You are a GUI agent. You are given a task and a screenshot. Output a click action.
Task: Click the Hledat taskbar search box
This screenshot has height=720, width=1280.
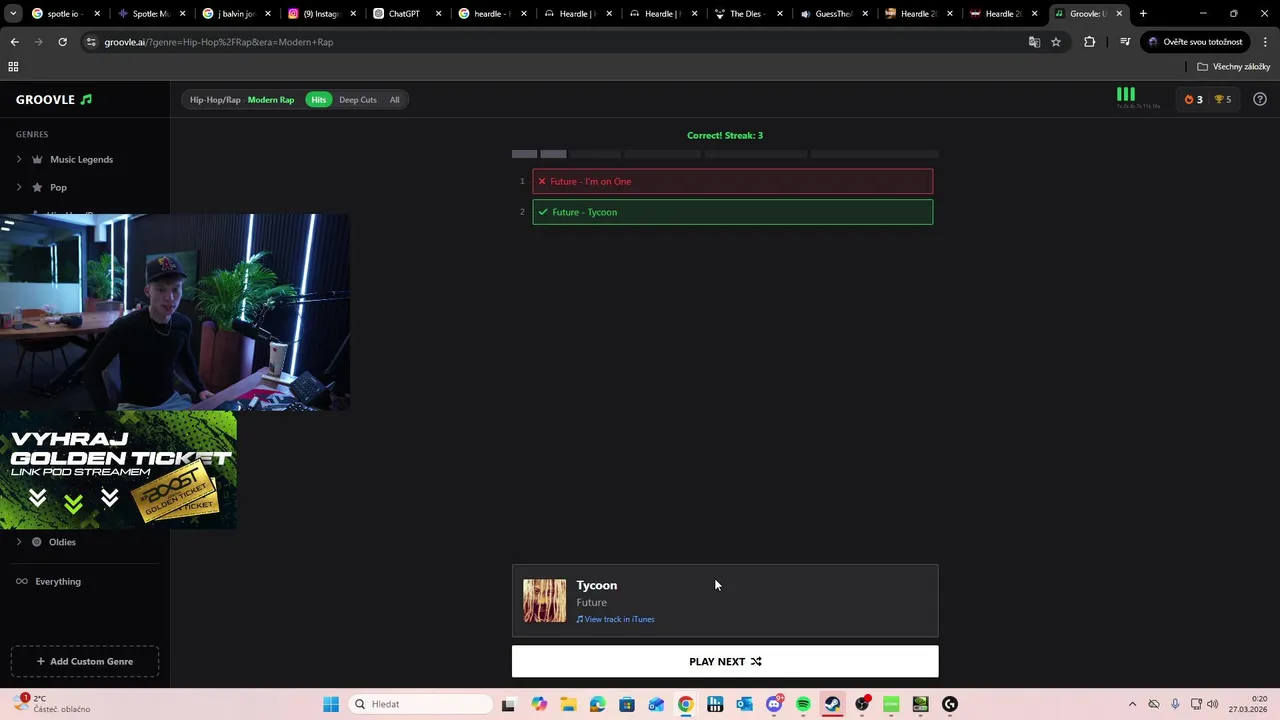click(421, 704)
